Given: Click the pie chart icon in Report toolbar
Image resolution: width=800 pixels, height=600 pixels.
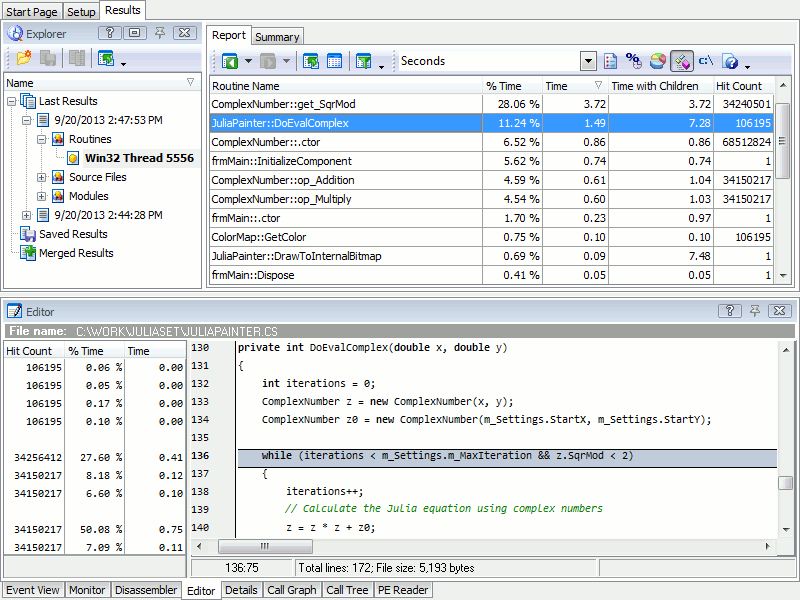Looking at the screenshot, I should pyautogui.click(x=658, y=61).
